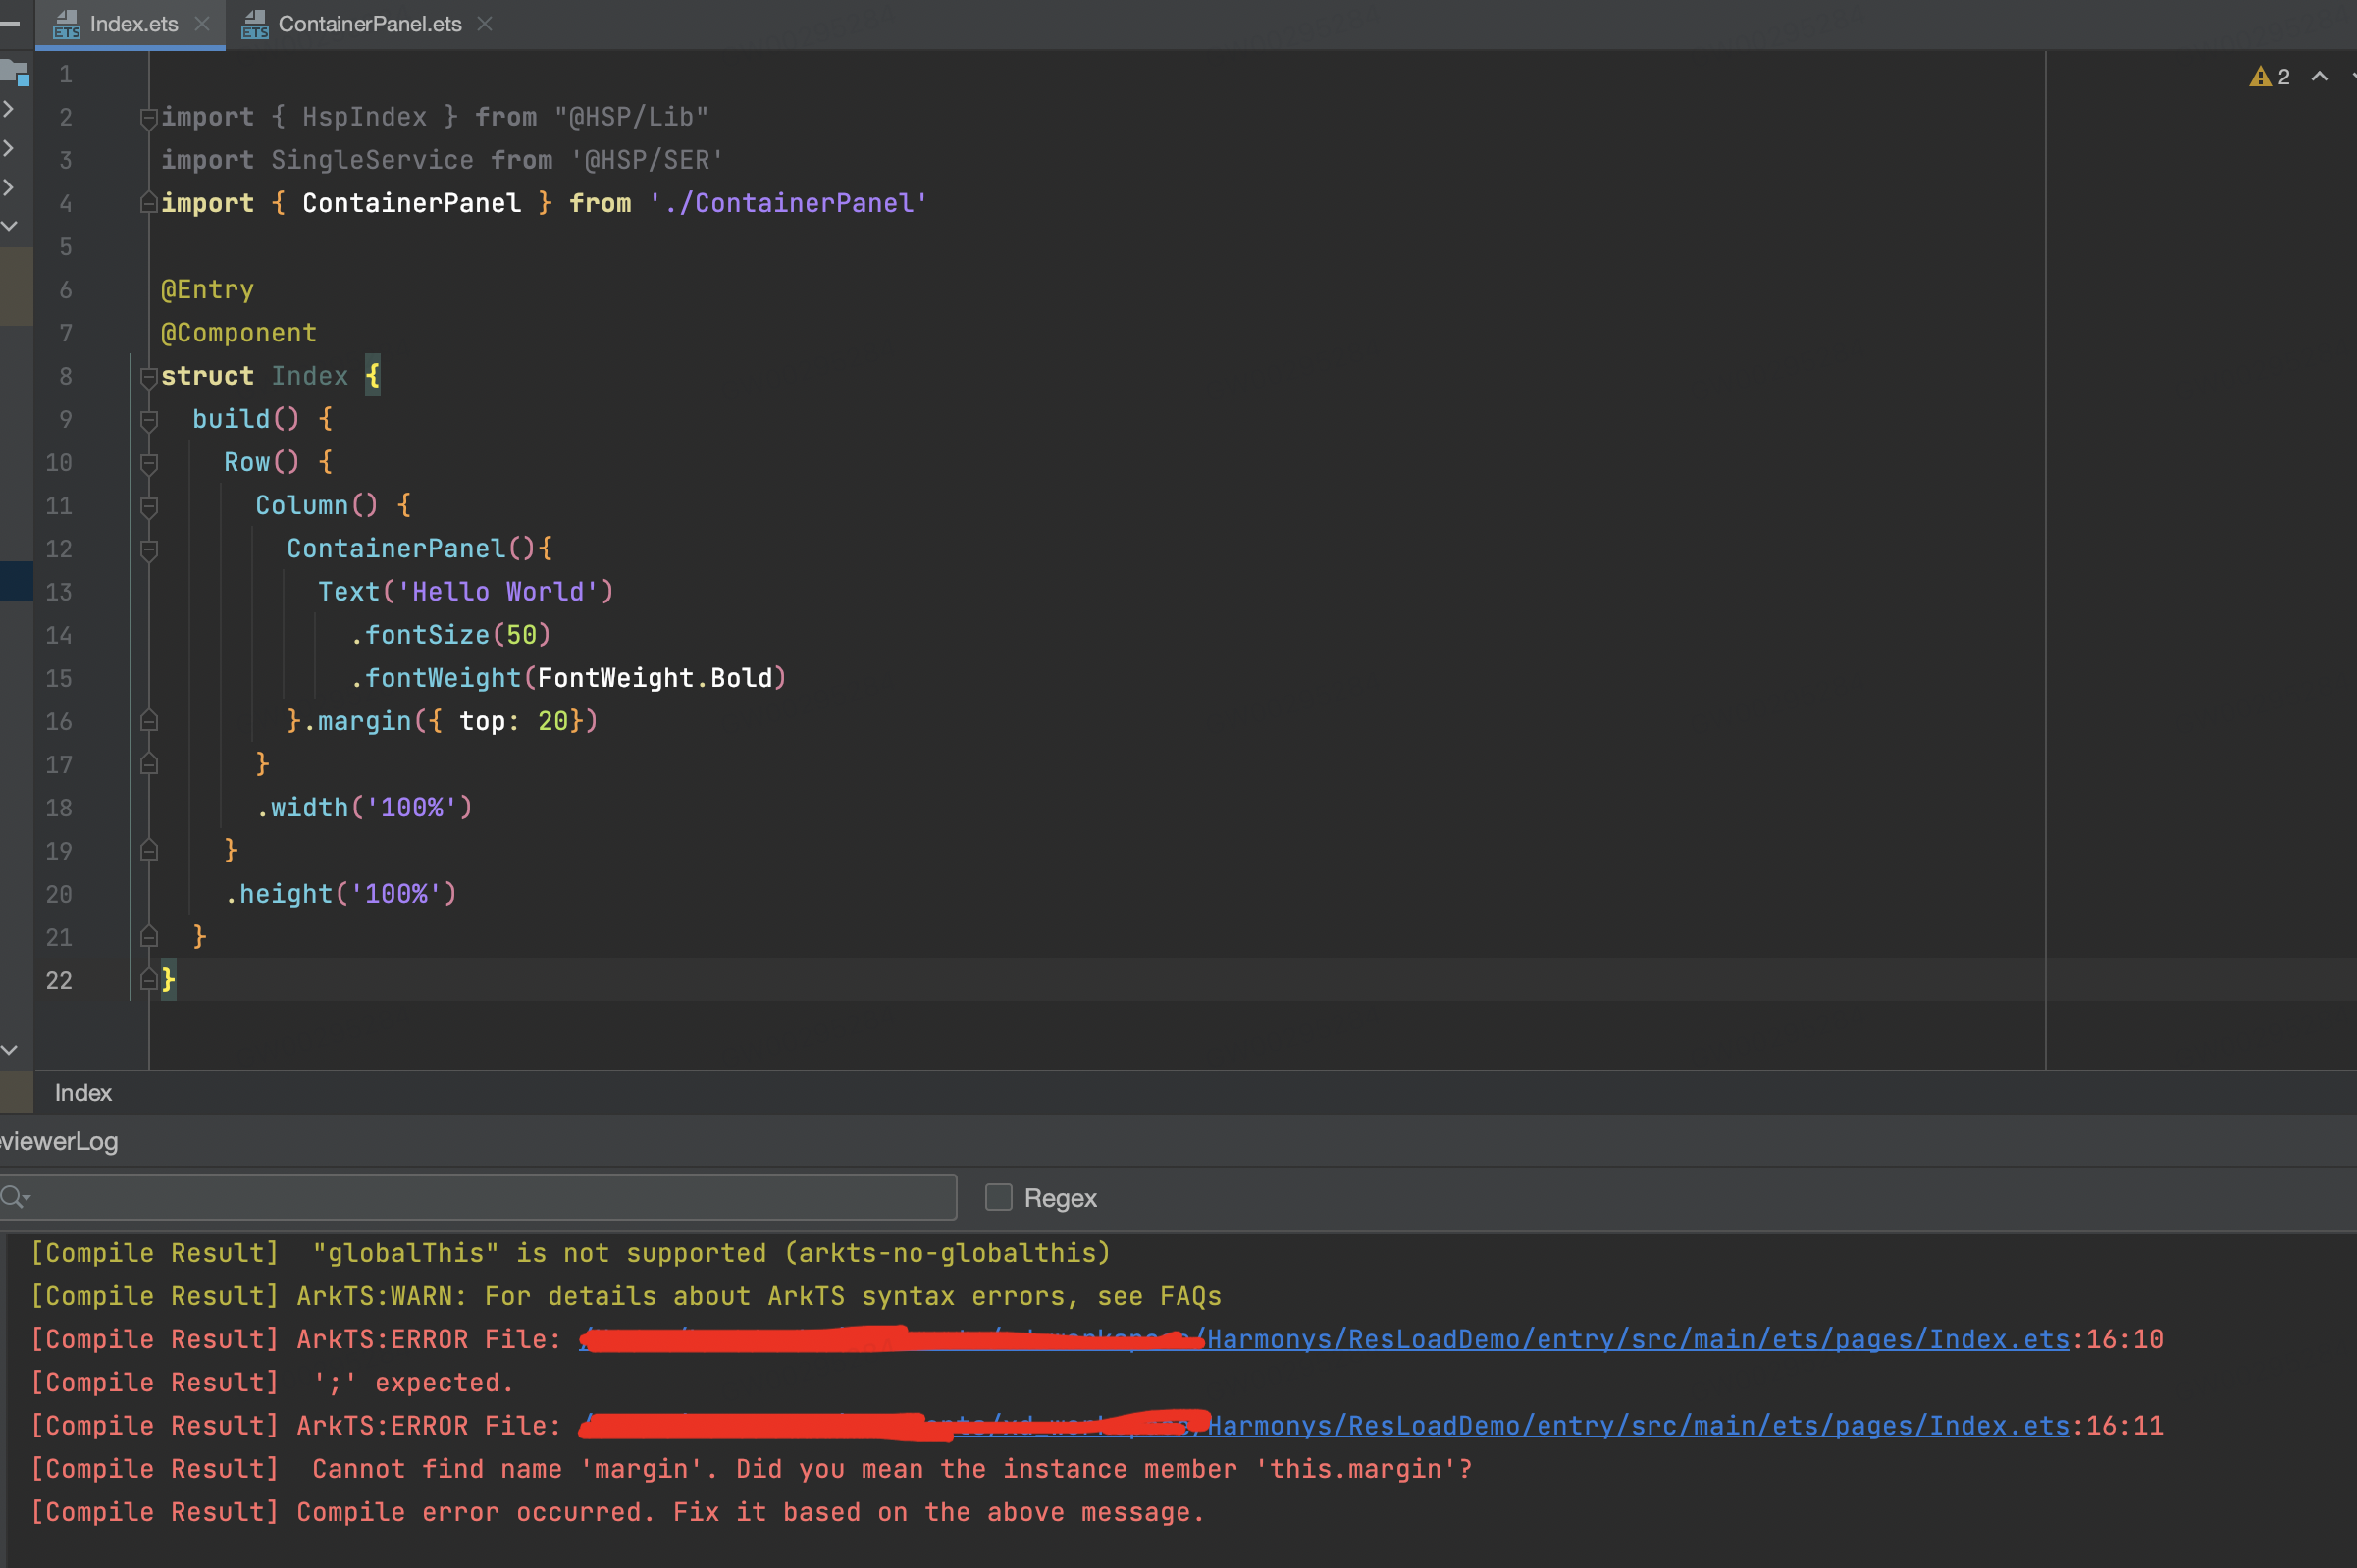Collapse the build() fold at line 9
Viewport: 2357px width, 1568px height.
[x=149, y=420]
